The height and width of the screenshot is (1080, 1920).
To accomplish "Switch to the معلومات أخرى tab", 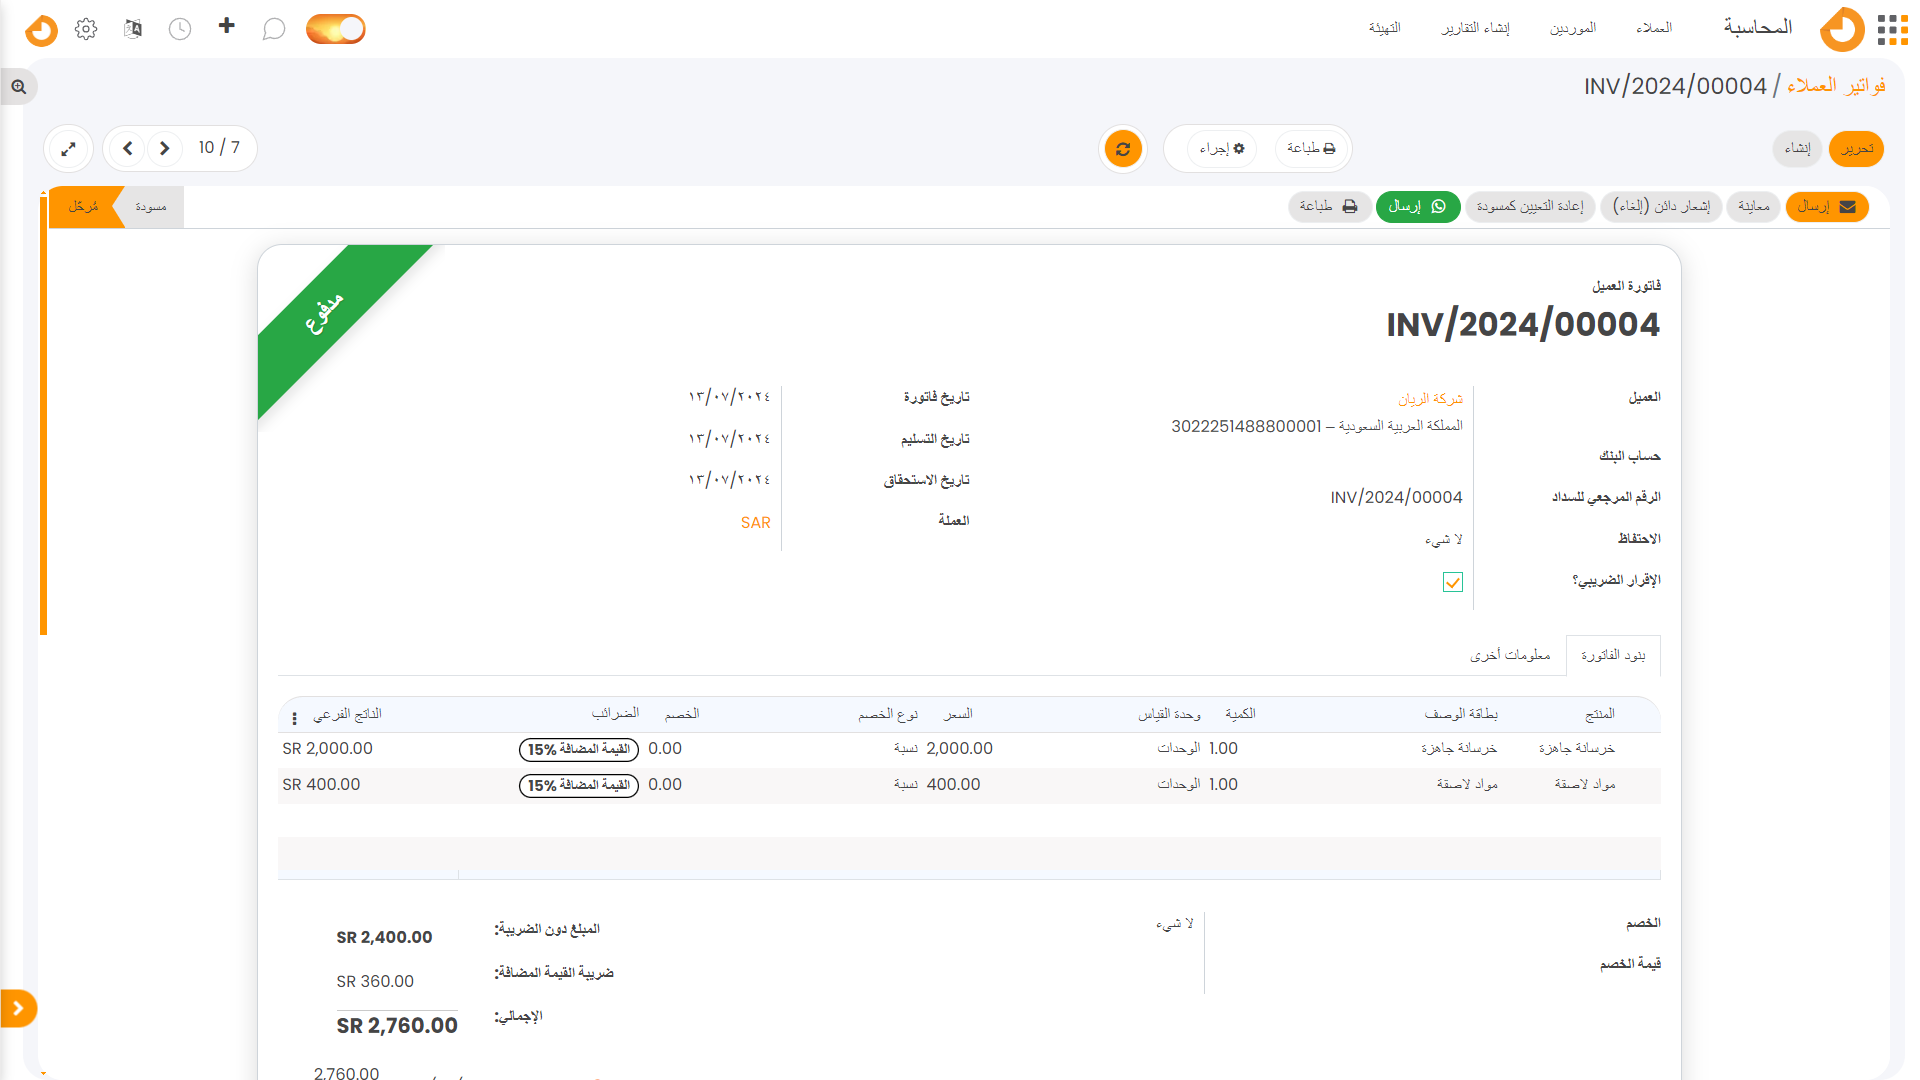I will [x=1510, y=655].
